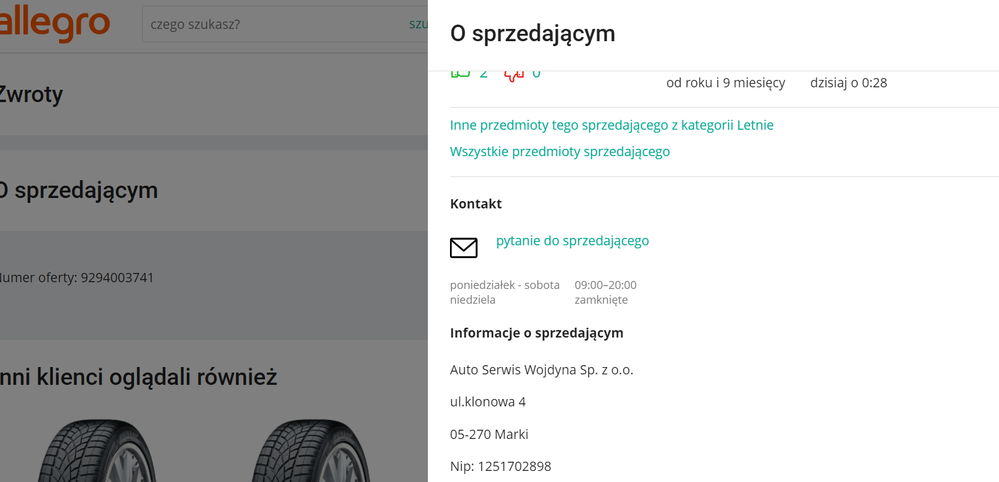
Task: Open the second tire thumbnail in recommendations
Action: click(x=310, y=451)
